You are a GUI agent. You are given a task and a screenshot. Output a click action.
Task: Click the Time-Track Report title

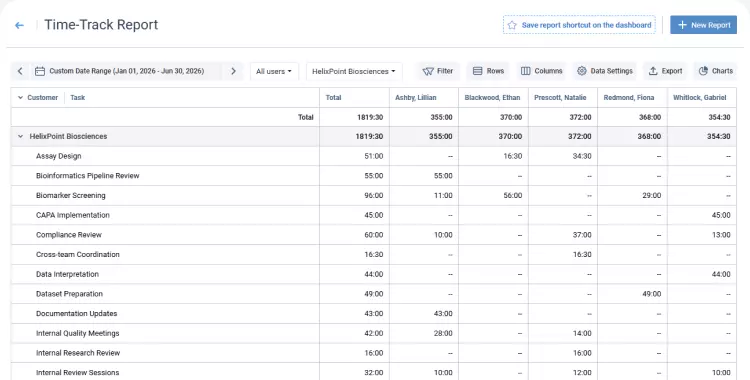101,25
